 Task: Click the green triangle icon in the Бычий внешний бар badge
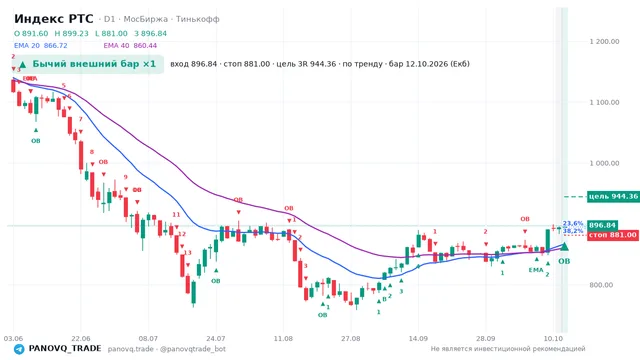point(23,64)
